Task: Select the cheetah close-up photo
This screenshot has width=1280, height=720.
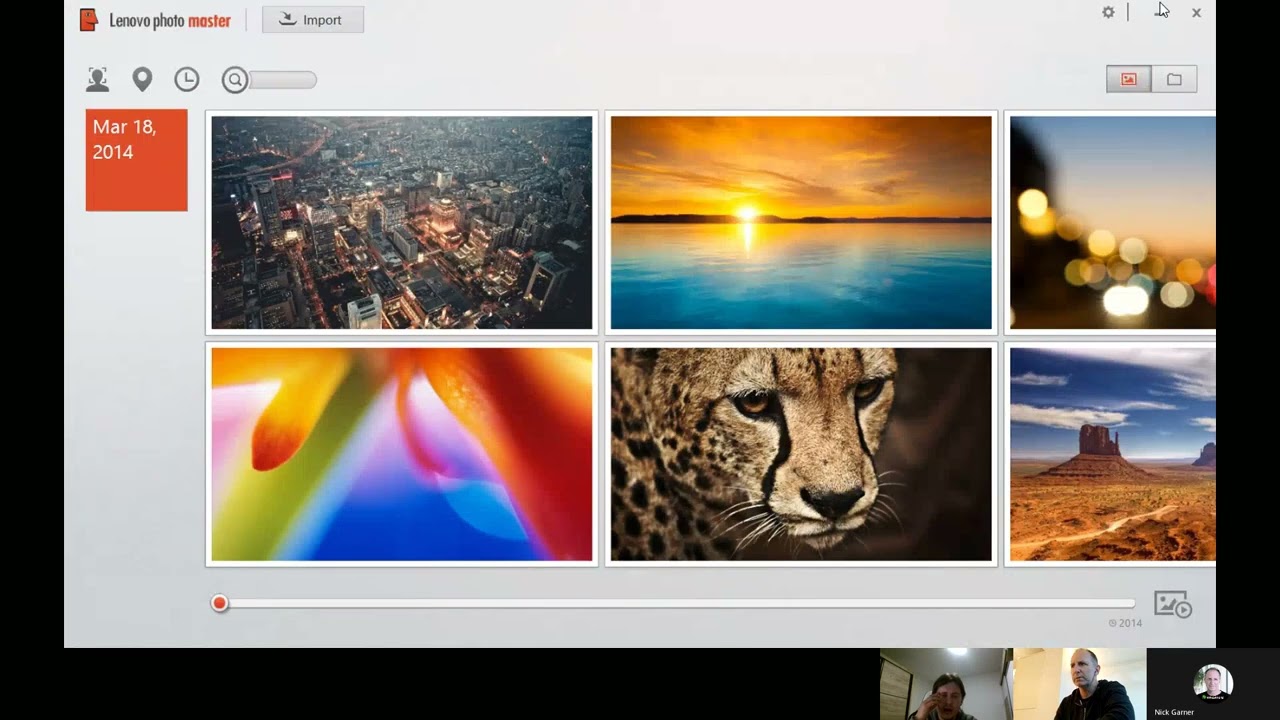Action: tap(801, 454)
